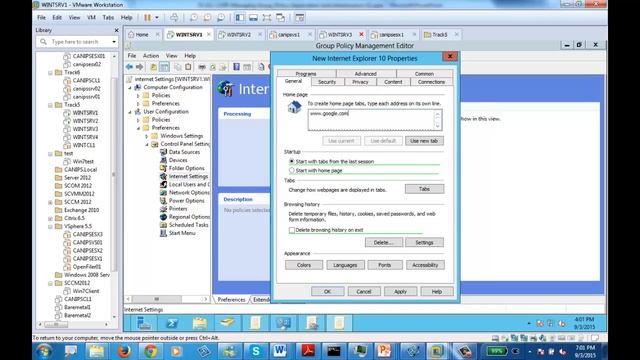Viewport: 640px width, 360px height.
Task: Collapse the VSphere 5.5 folder in Library
Action: click(50, 226)
